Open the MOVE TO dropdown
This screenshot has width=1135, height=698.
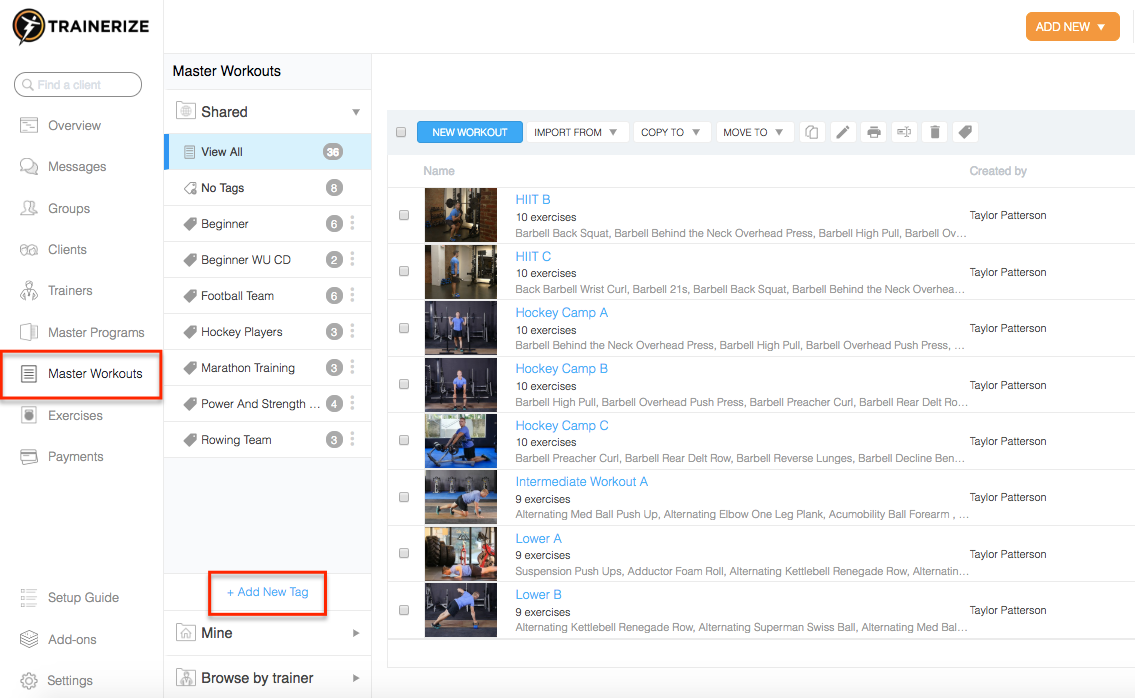coord(754,132)
